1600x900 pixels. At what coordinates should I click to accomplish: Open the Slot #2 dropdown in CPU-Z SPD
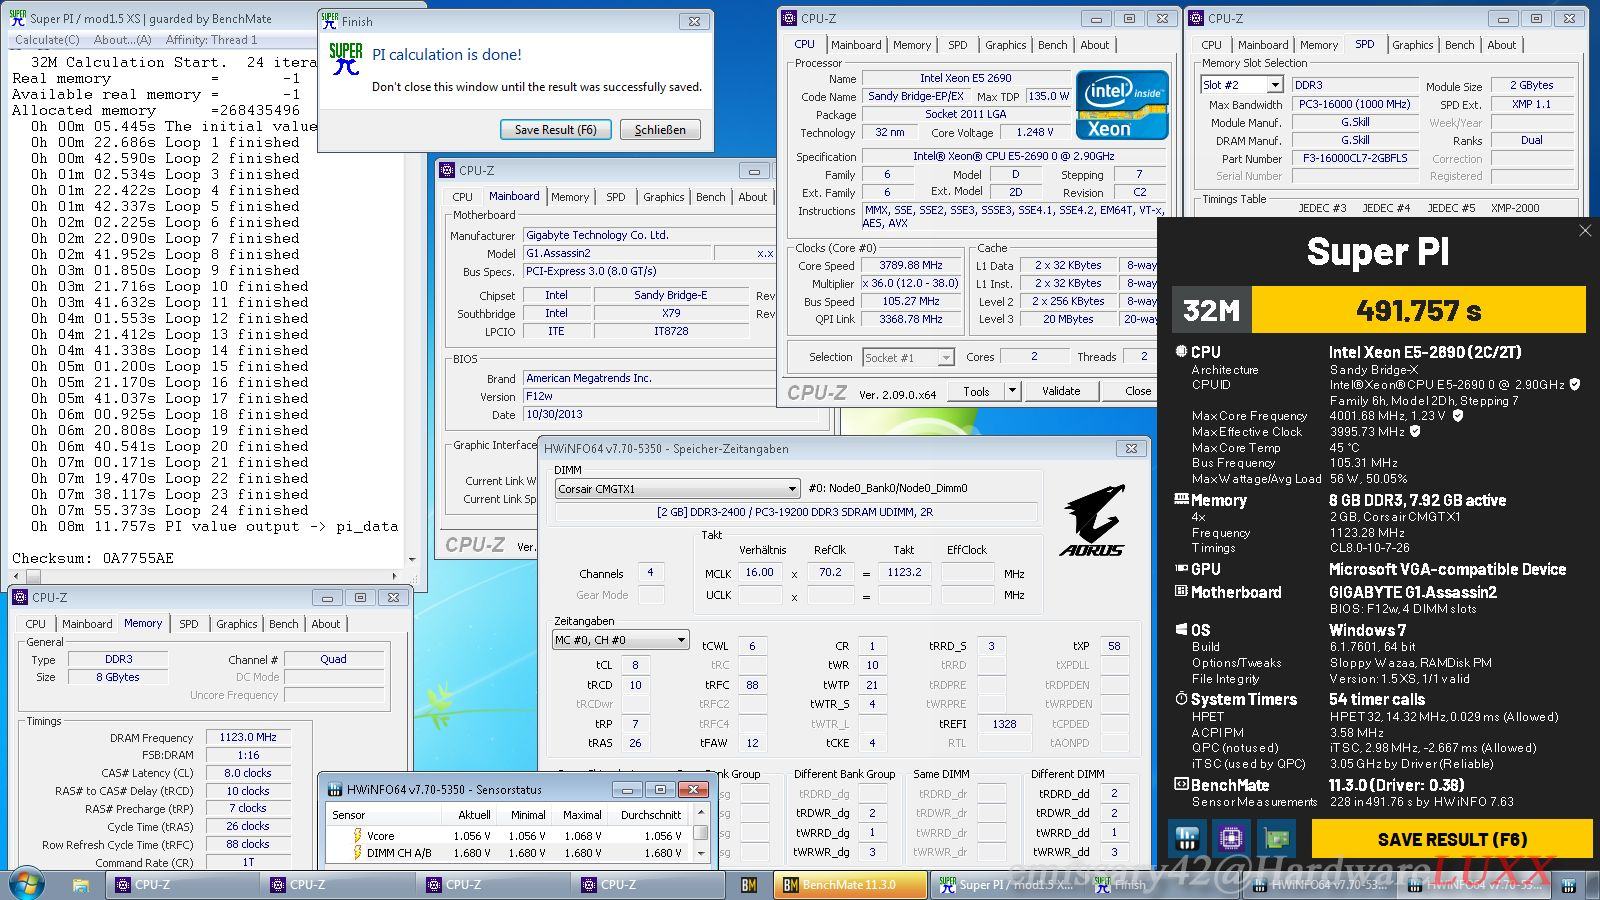click(x=1275, y=85)
